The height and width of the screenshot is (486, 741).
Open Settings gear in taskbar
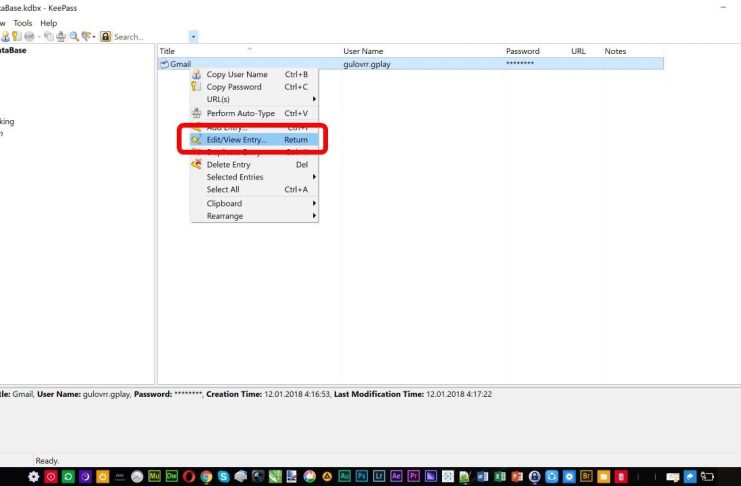tap(34, 477)
